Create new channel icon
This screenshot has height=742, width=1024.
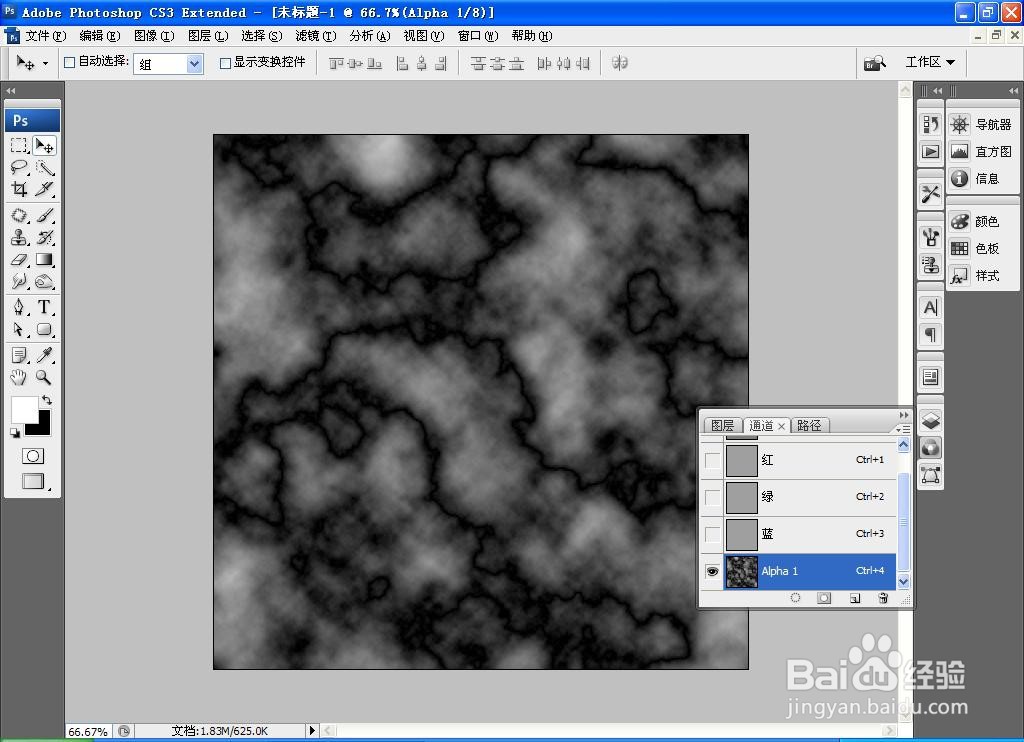(855, 598)
